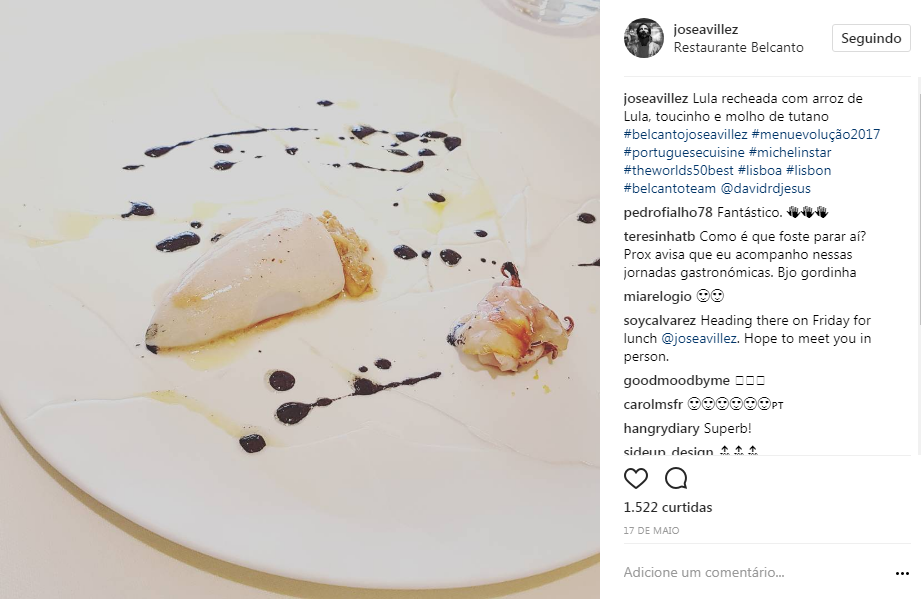Click the comment speech bubble icon

tap(676, 479)
